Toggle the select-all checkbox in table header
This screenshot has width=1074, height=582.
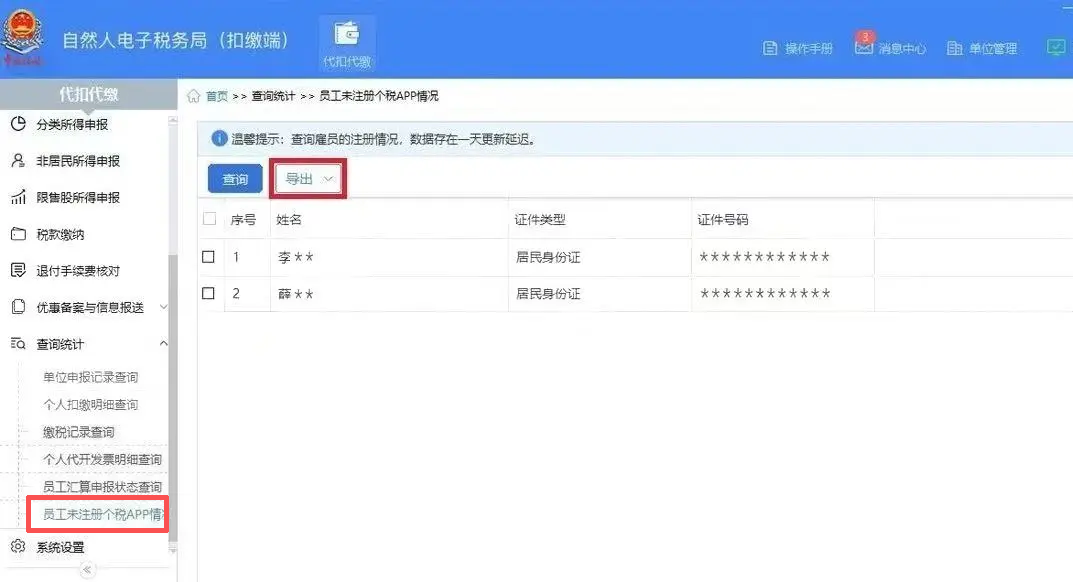point(209,219)
